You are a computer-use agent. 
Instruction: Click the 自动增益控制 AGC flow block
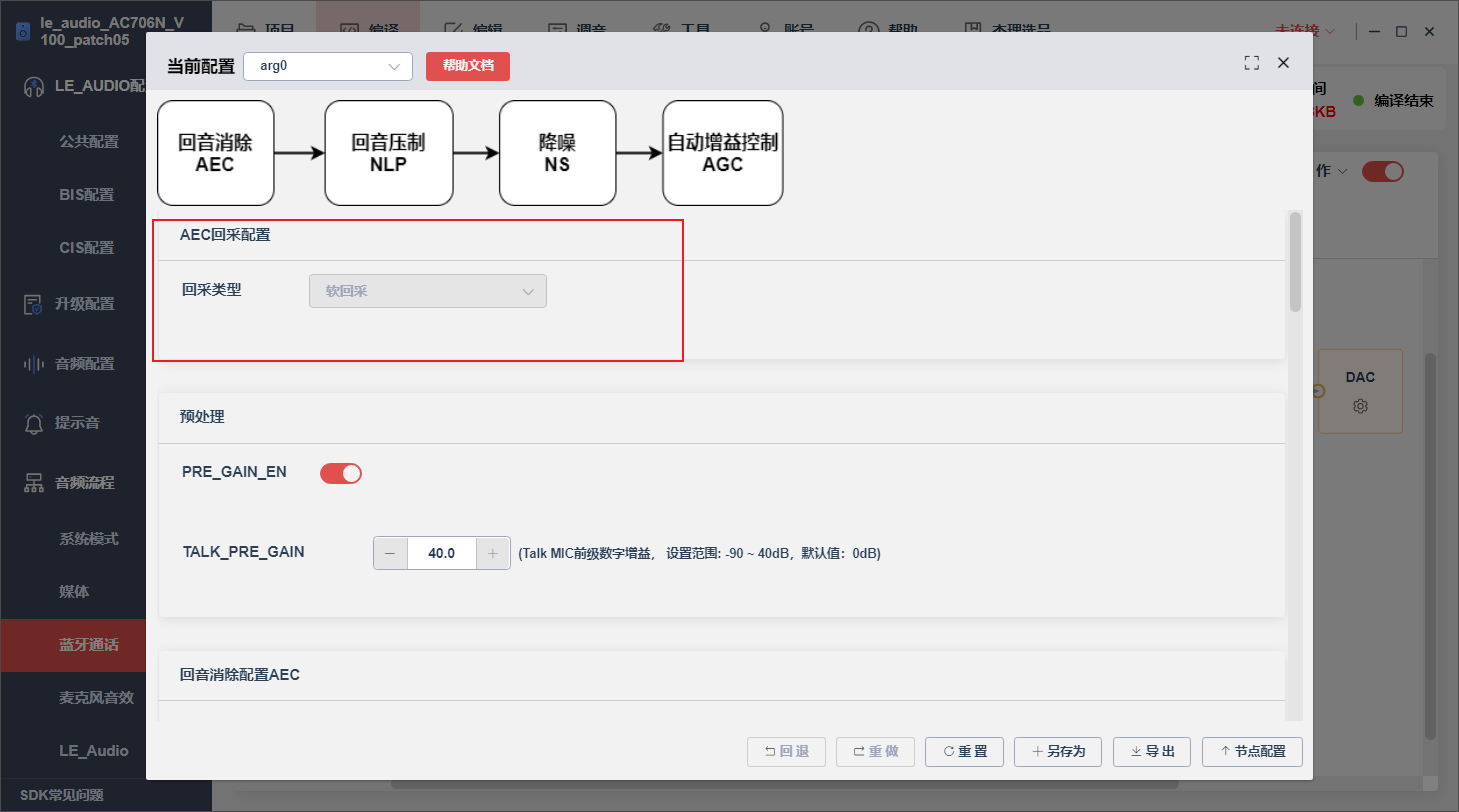point(723,153)
